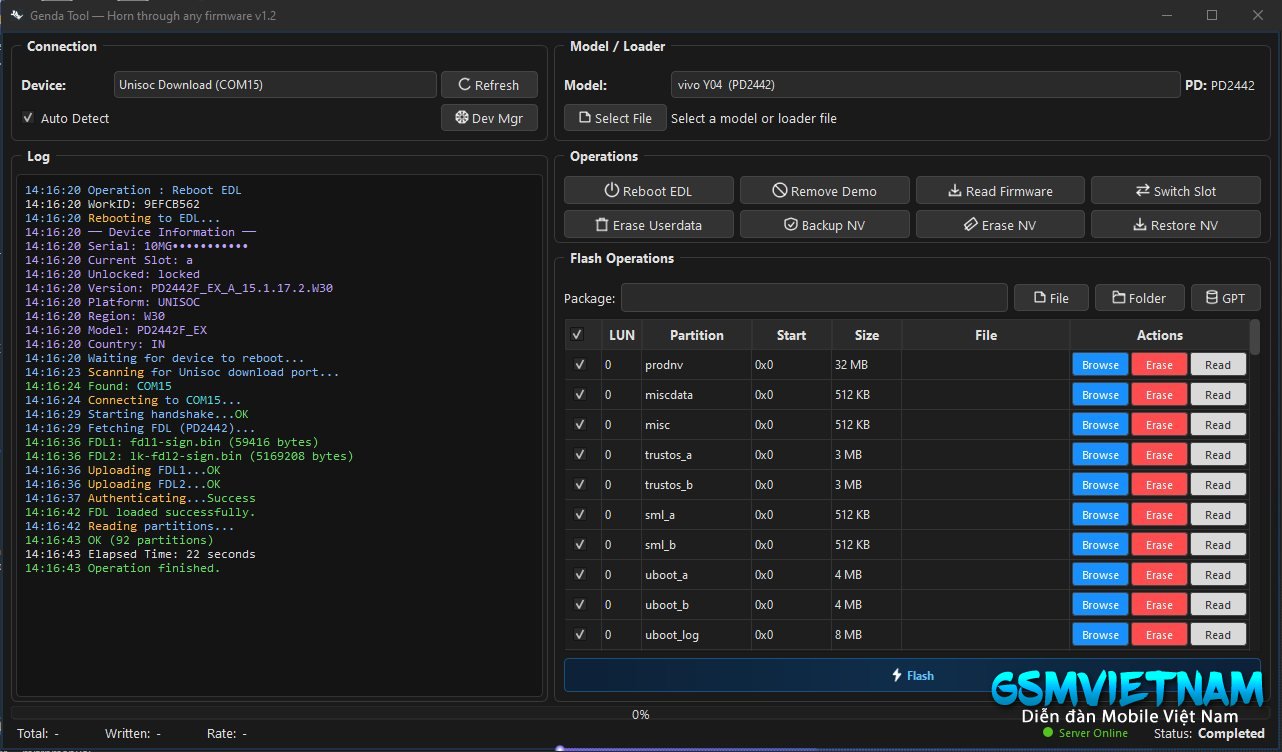Click into the Package path field
Image resolution: width=1282 pixels, height=752 pixels.
coord(814,298)
